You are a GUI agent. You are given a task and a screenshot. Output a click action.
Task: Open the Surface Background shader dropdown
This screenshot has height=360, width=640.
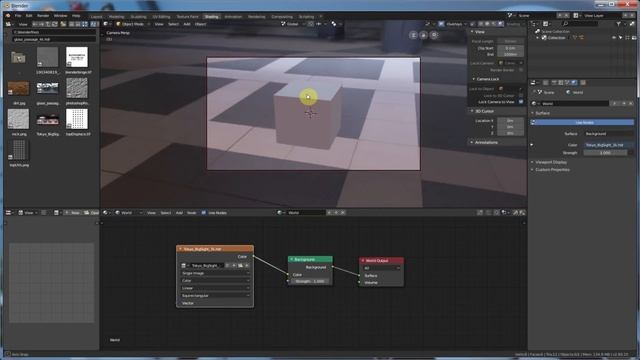tap(609, 134)
